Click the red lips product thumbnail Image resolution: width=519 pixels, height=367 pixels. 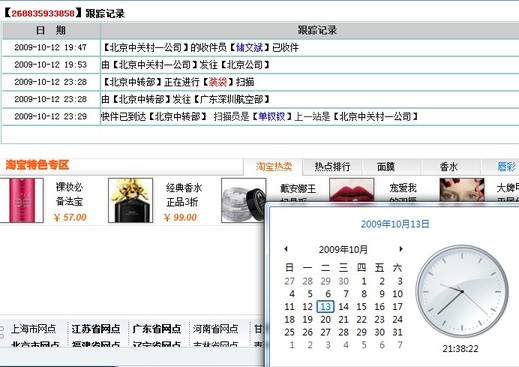pos(352,190)
